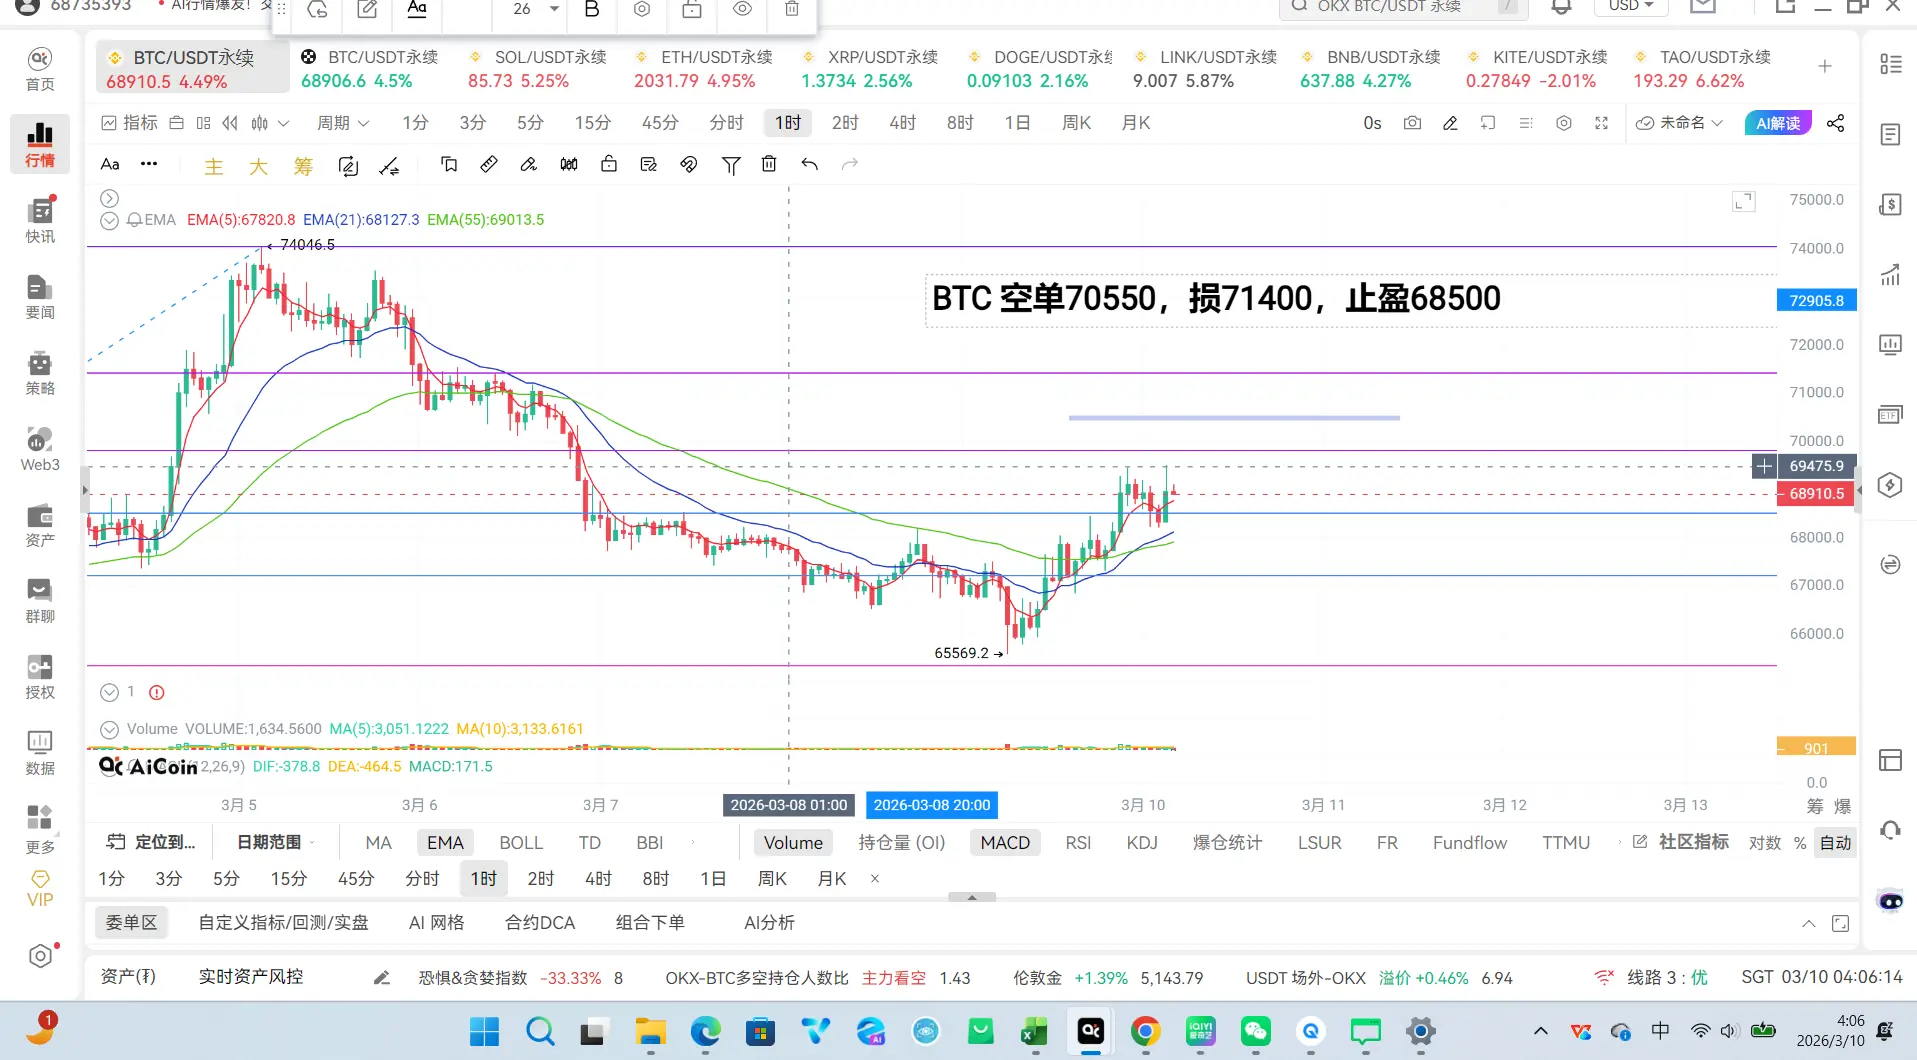1917x1060 pixels.
Task: Open the 更多 more apps icon
Action: pos(40,829)
